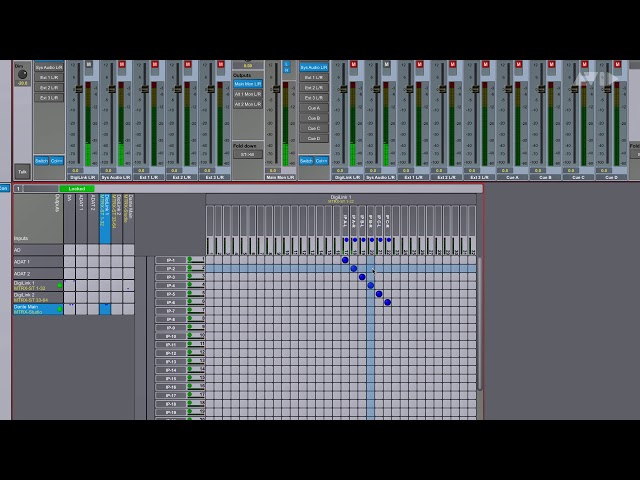Viewport: 640px width, 480px height.
Task: Select Alt 1 Mon L/R output
Action: pyautogui.click(x=248, y=94)
